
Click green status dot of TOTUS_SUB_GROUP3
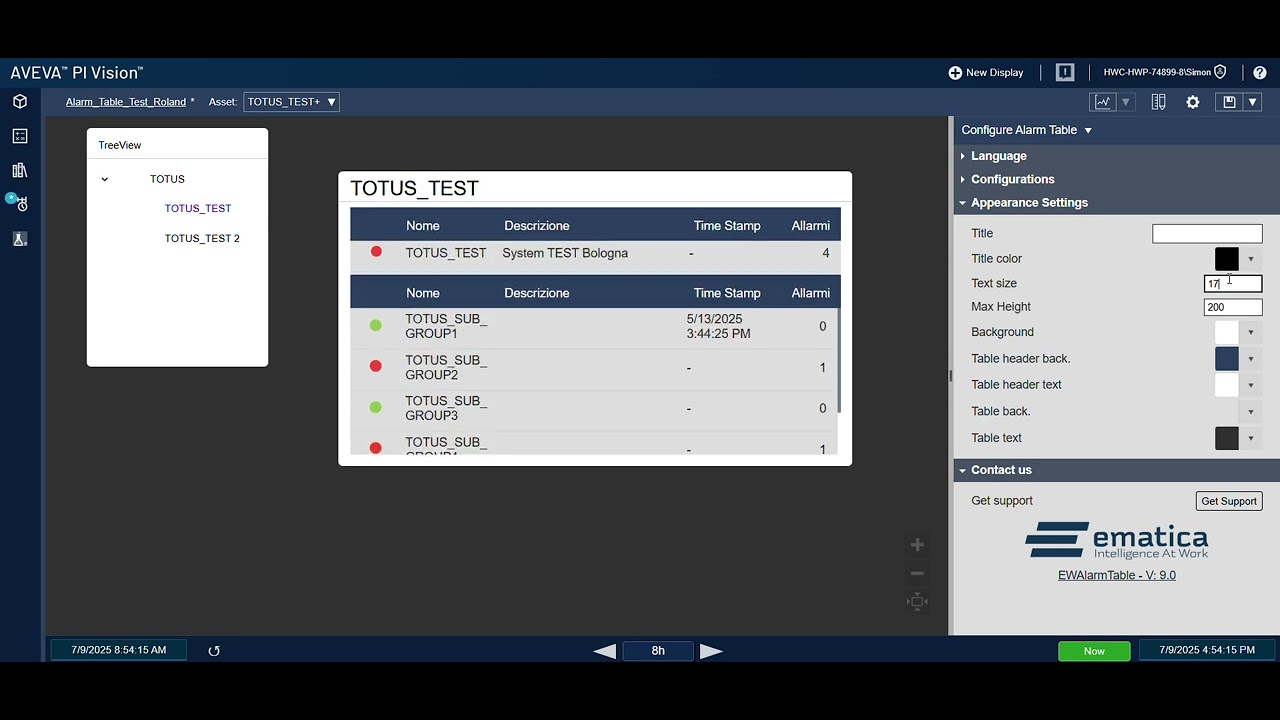[x=376, y=407]
